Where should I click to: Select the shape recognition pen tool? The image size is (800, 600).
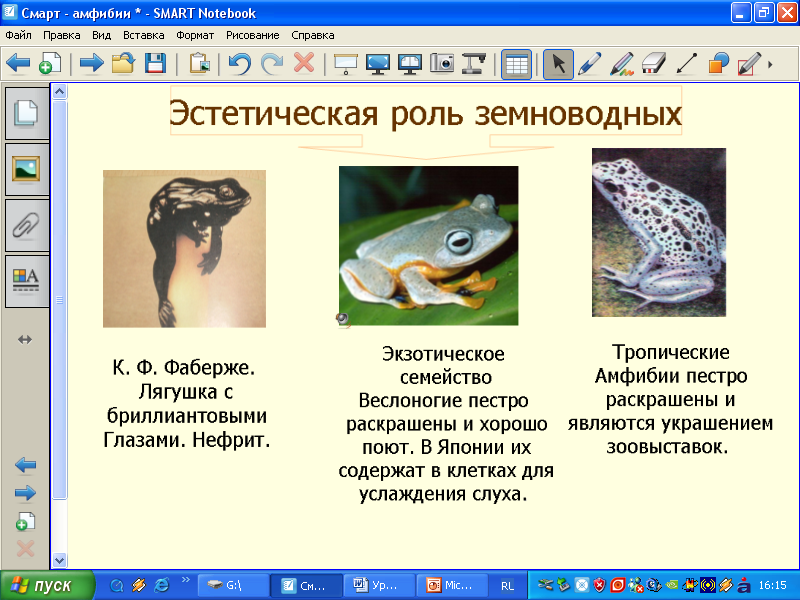(x=749, y=64)
